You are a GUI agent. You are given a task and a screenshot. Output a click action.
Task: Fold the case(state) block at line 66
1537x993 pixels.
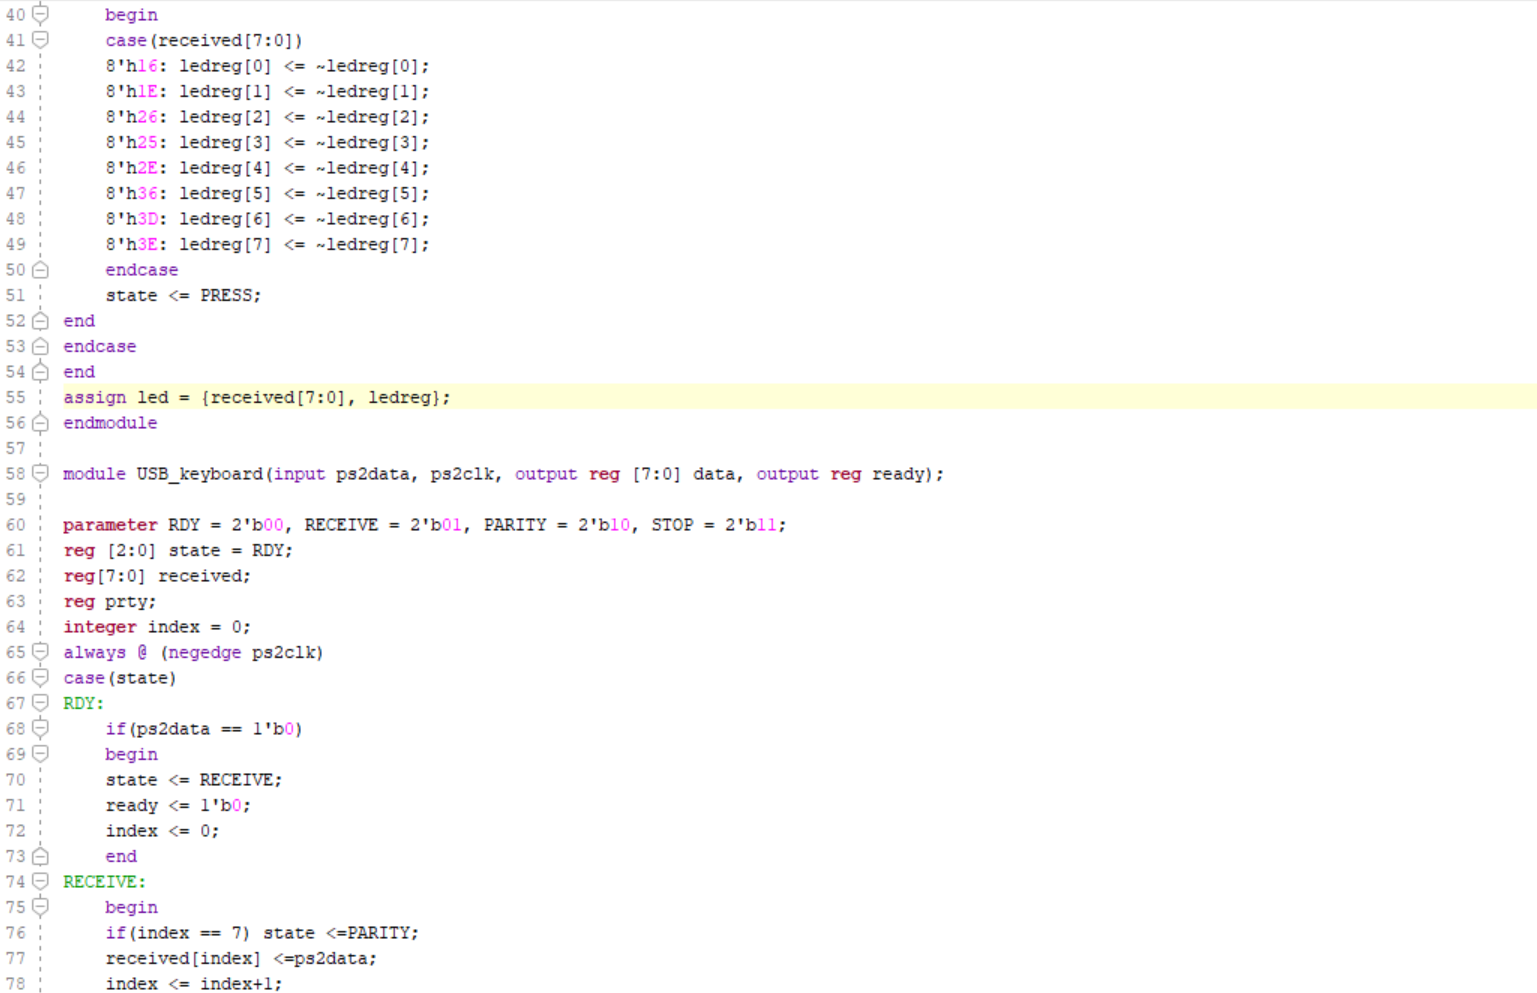(40, 677)
